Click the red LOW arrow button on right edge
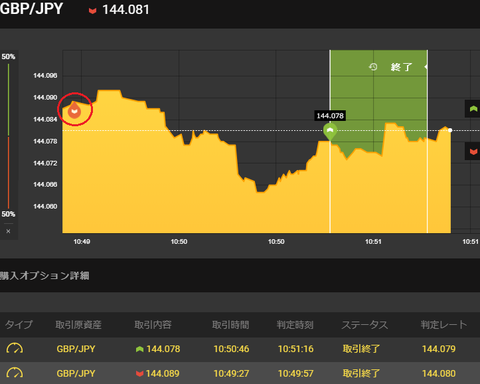The height and width of the screenshot is (384, 480). point(473,152)
